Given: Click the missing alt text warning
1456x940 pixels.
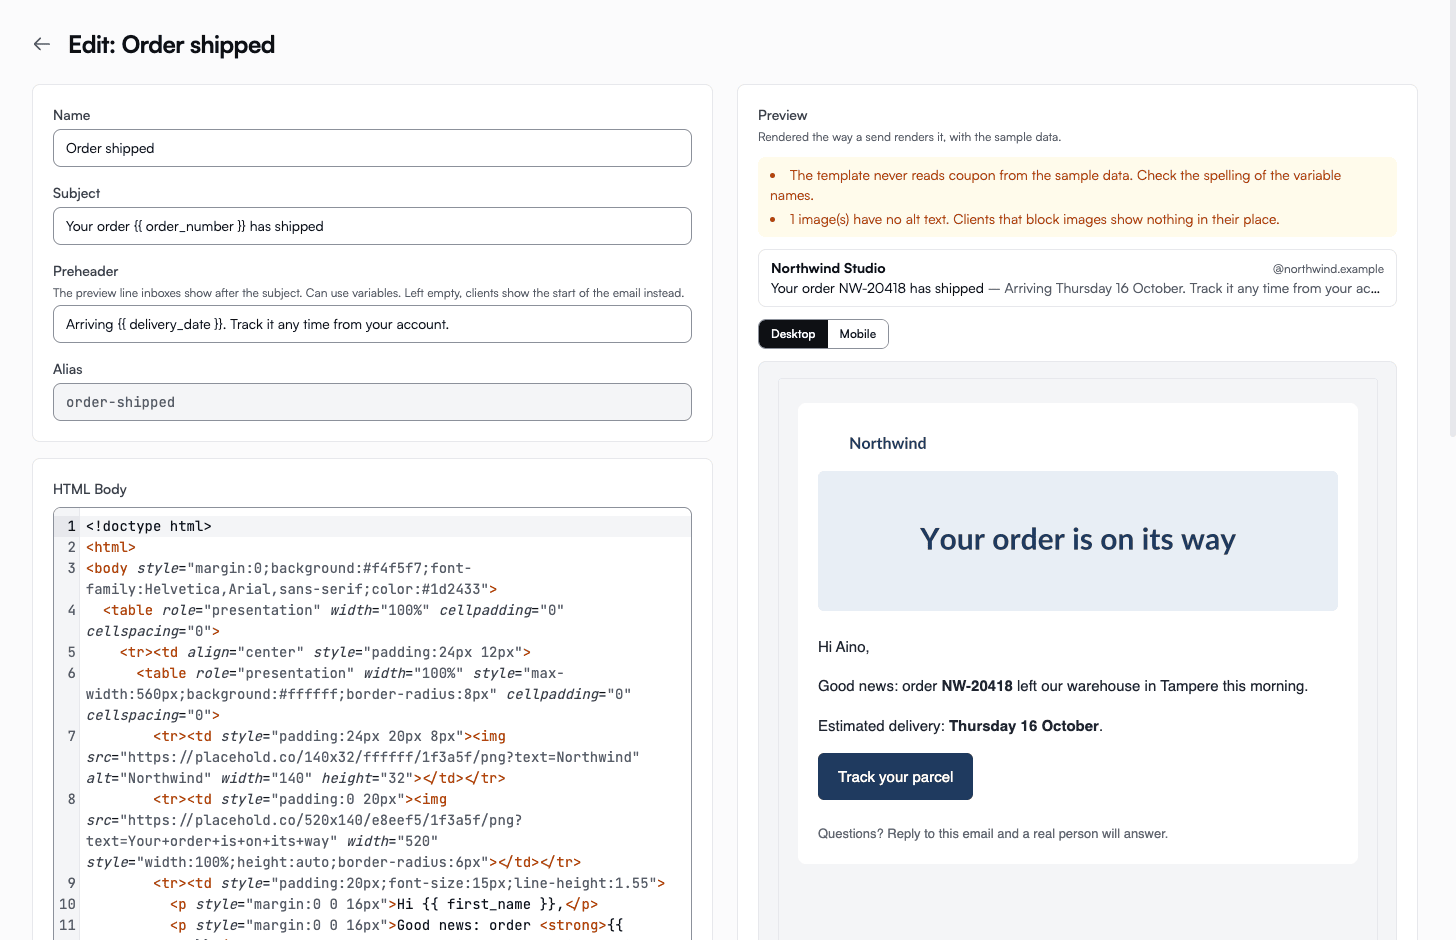Looking at the screenshot, I should [x=1034, y=219].
